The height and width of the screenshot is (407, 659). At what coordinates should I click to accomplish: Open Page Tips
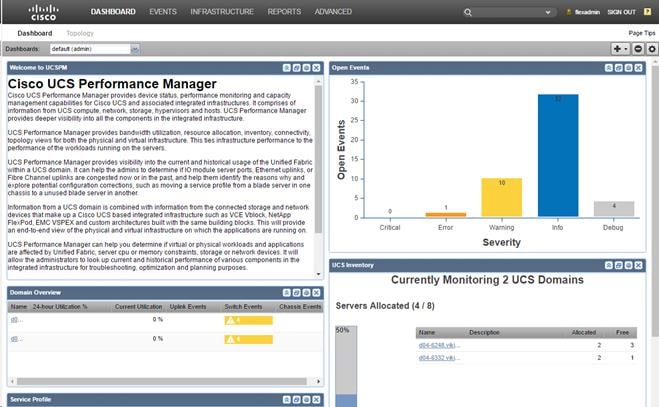642,33
